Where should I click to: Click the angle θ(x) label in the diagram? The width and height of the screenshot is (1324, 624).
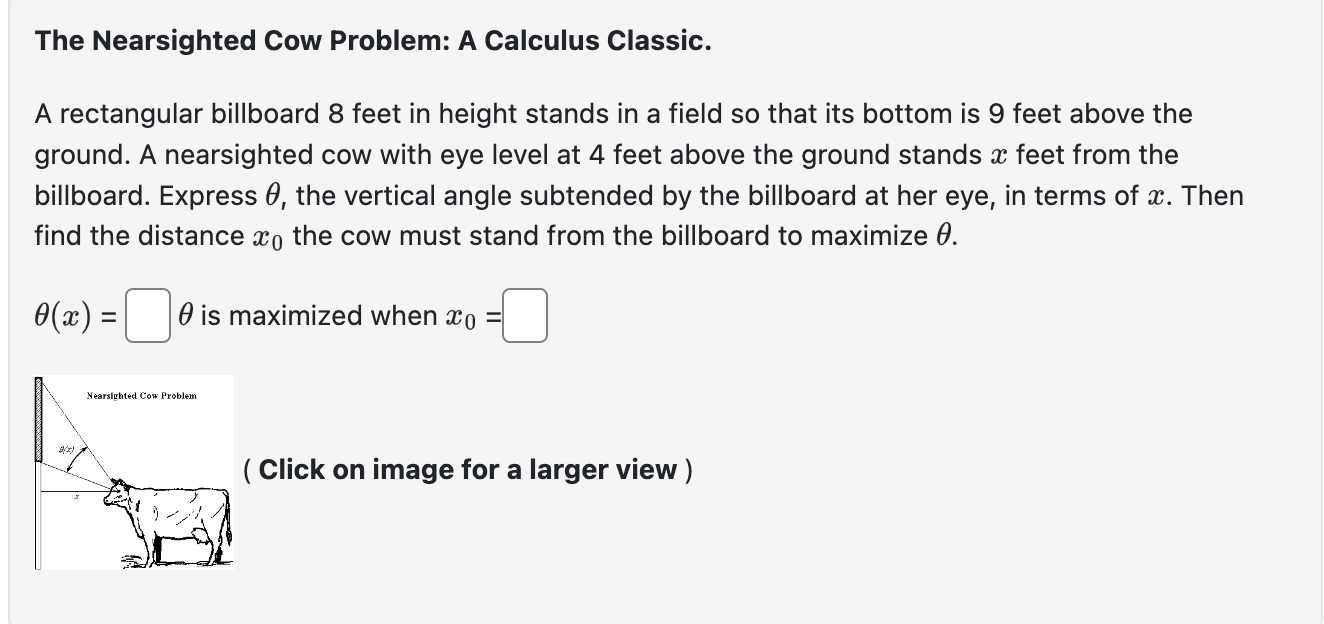point(66,450)
